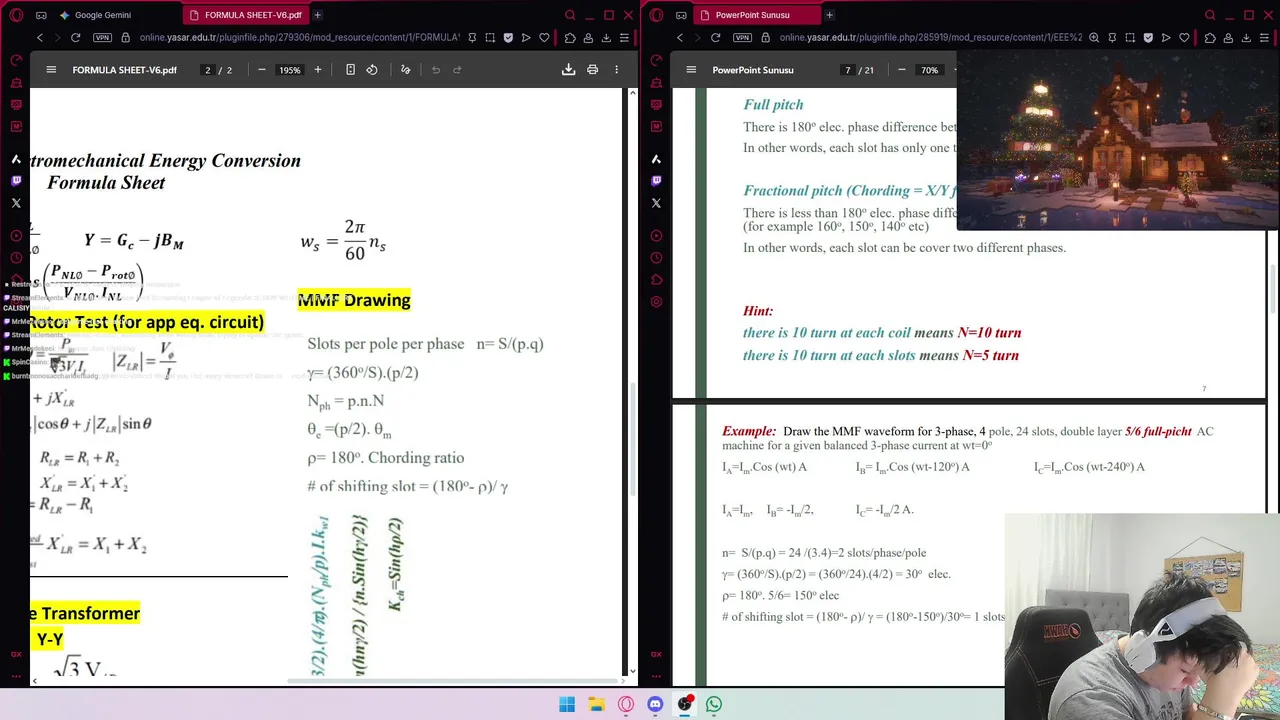
Task: Toggle VPN badge in left browser address bar
Action: (x=101, y=38)
